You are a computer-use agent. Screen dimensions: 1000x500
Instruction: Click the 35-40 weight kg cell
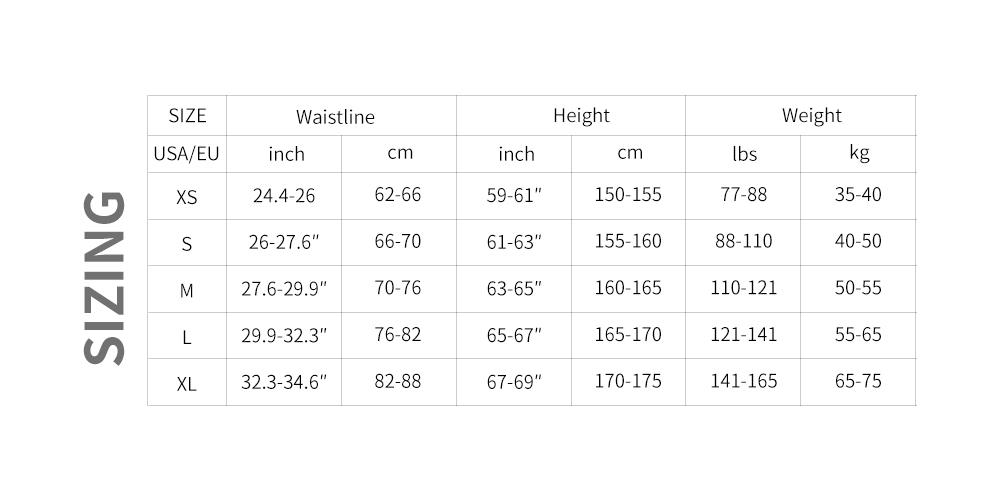tap(858, 195)
